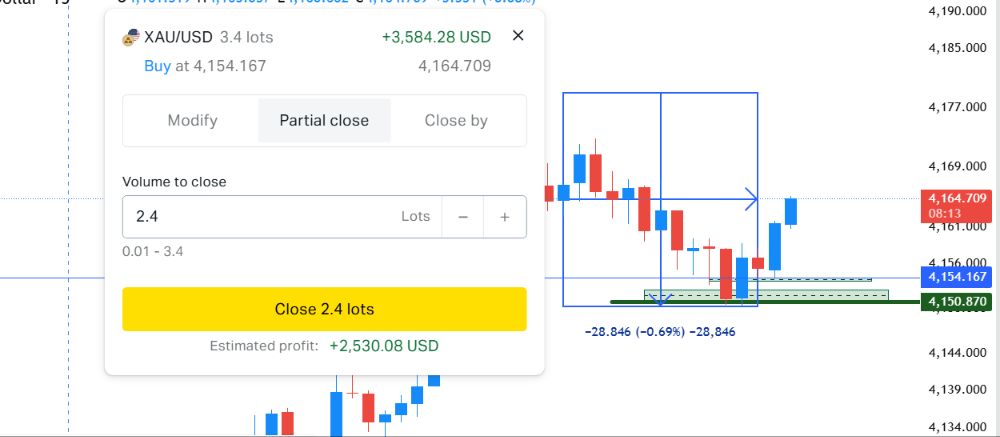Viewport: 1000px width, 437px height.
Task: Click the yellow Close 2.4 lots button
Action: [324, 309]
